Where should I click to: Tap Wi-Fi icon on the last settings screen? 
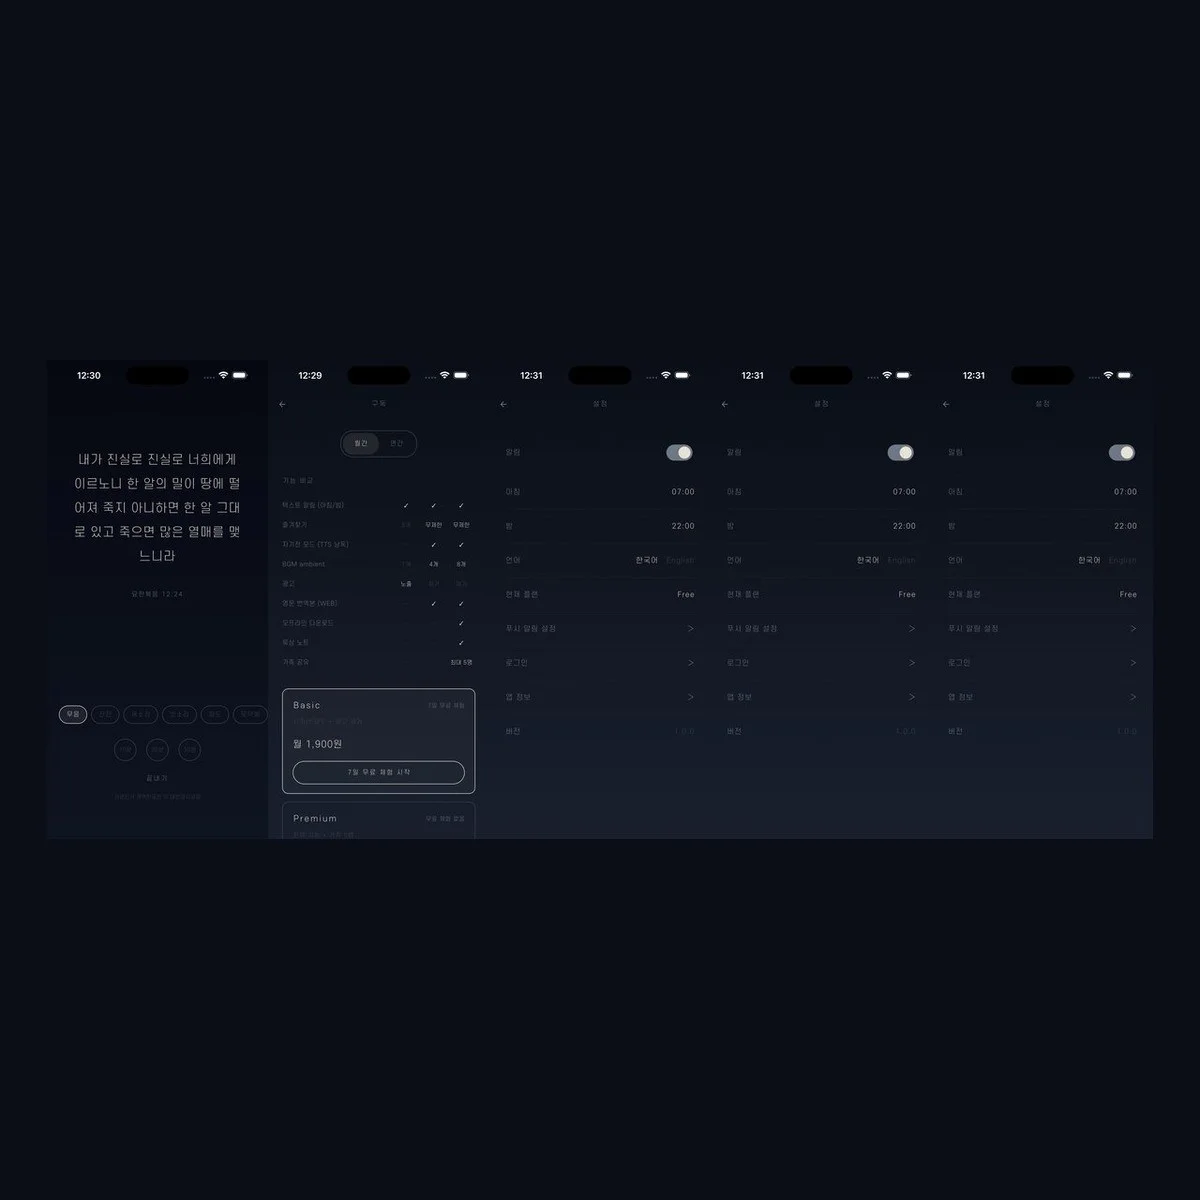1108,375
